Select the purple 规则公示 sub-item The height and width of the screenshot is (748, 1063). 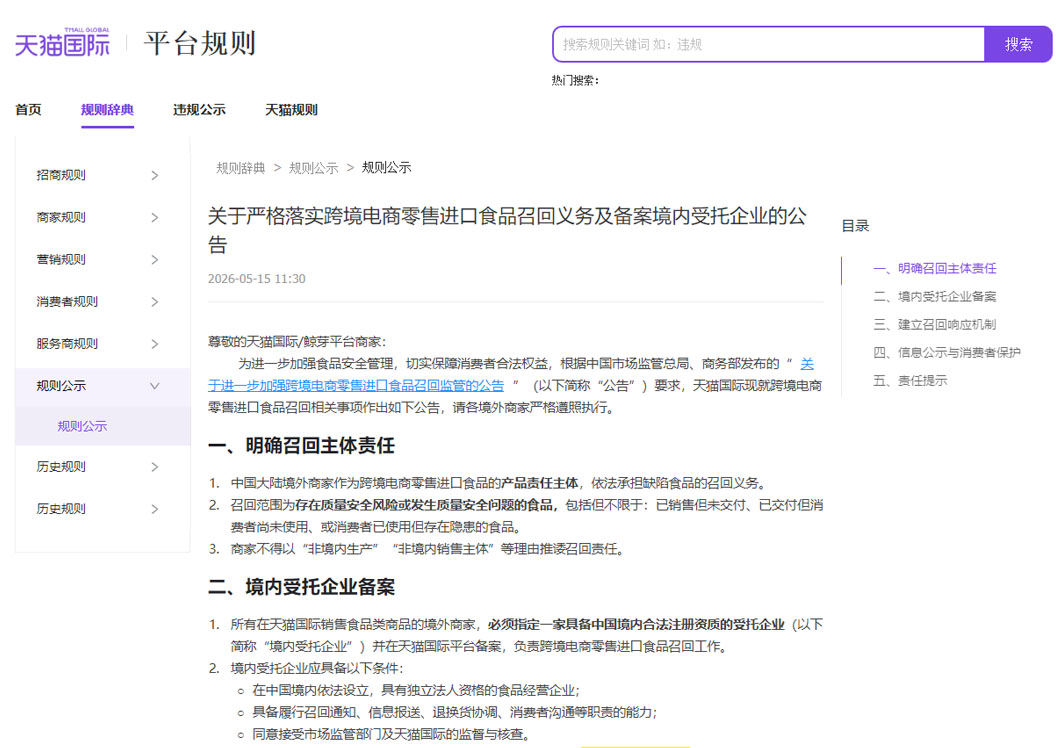tap(82, 427)
